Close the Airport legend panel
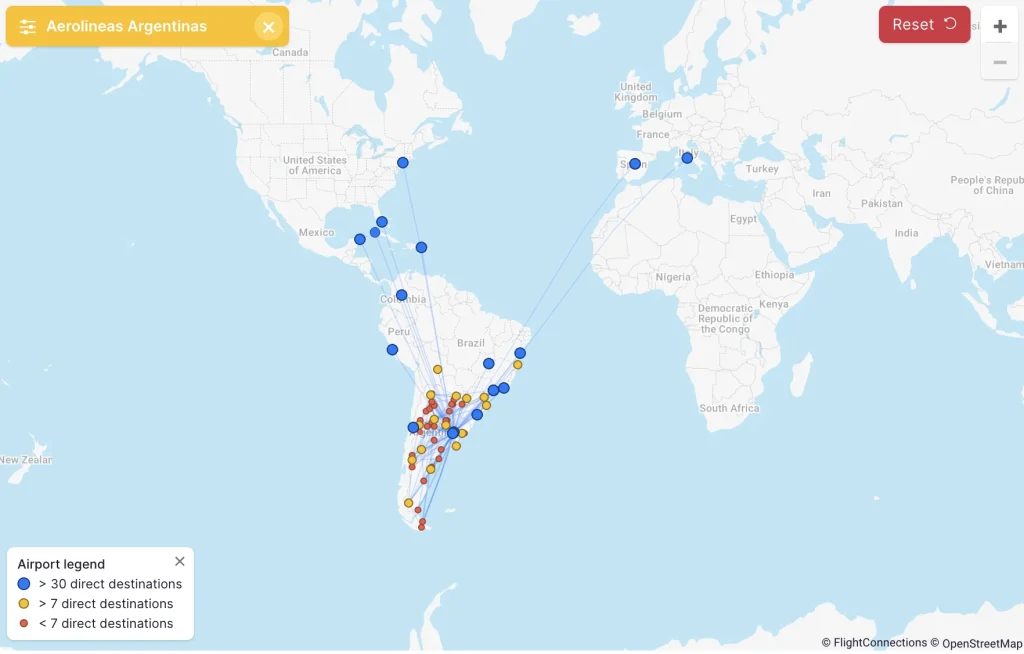Screen dimensions: 1024x654 point(180,562)
